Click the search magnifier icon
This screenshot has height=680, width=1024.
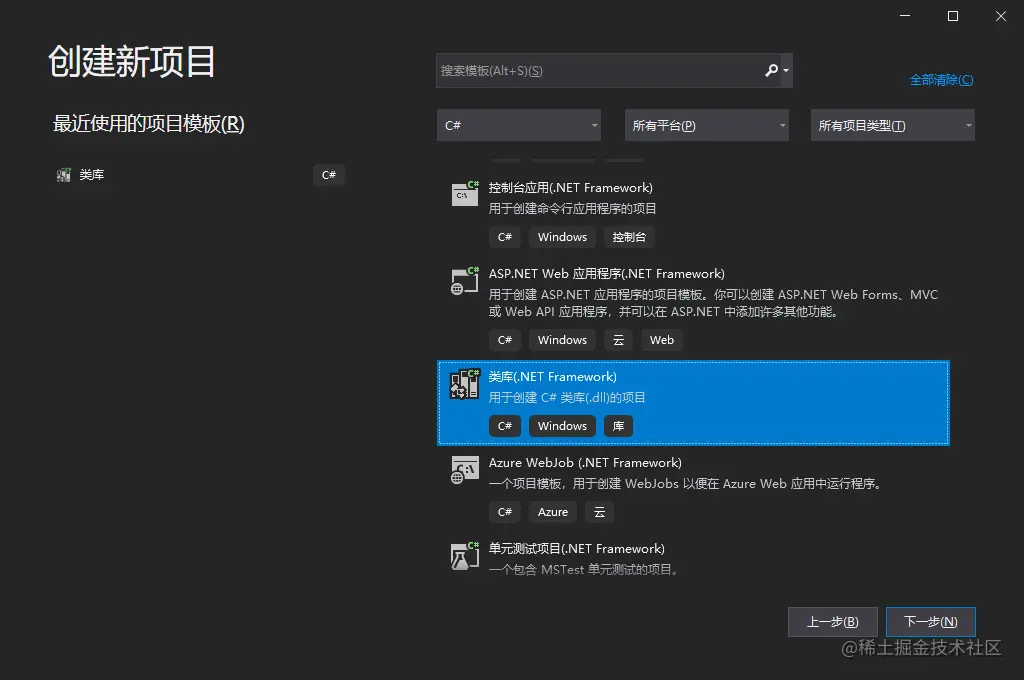(x=771, y=70)
